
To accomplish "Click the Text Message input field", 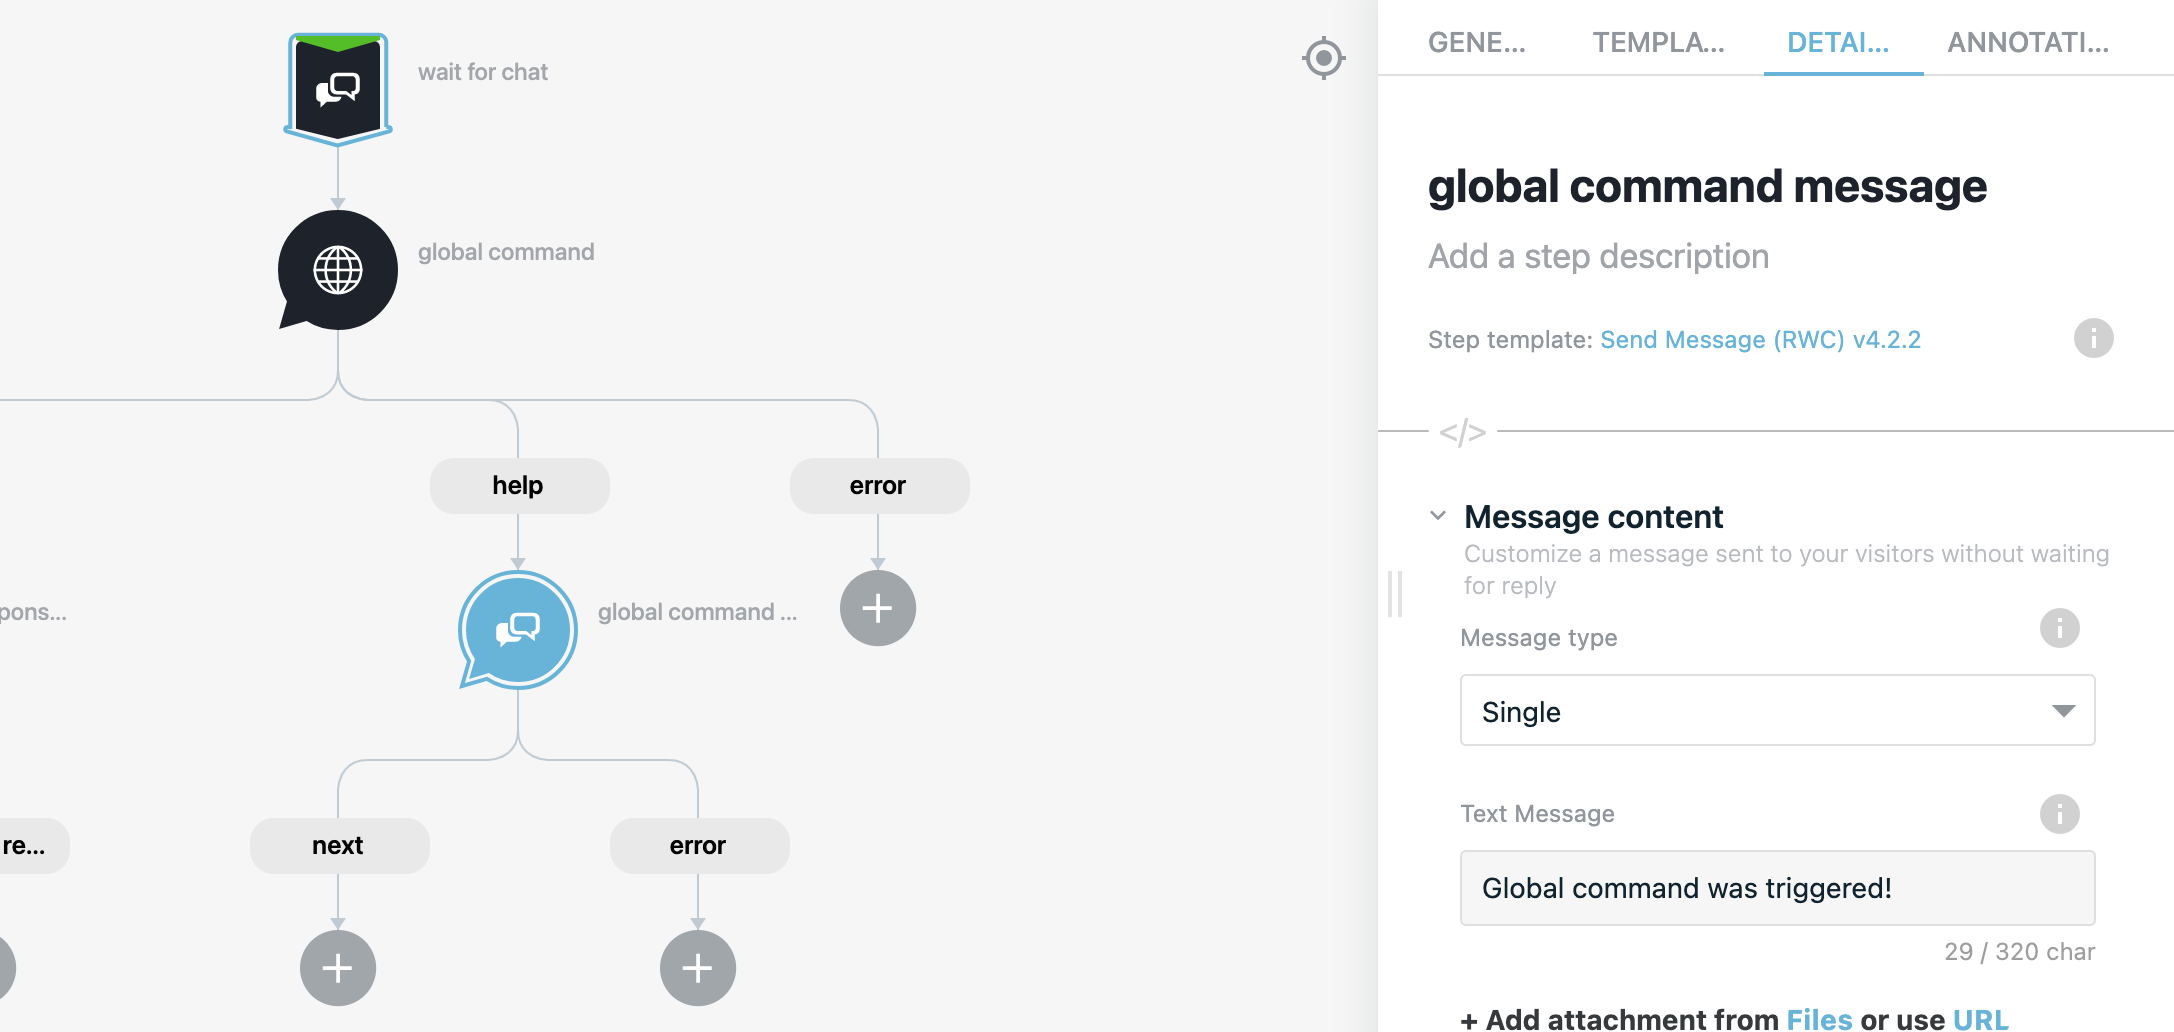I will 1777,888.
